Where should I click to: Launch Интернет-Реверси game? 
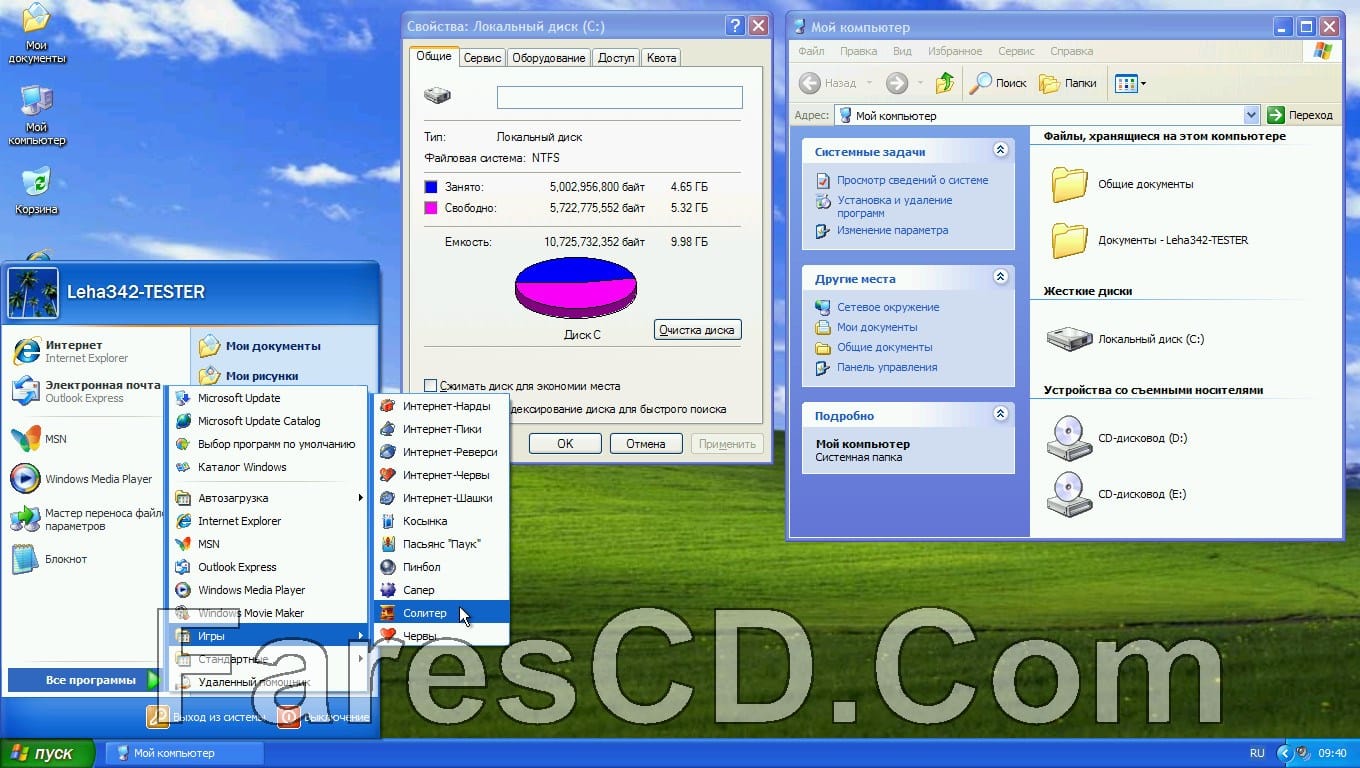click(442, 452)
